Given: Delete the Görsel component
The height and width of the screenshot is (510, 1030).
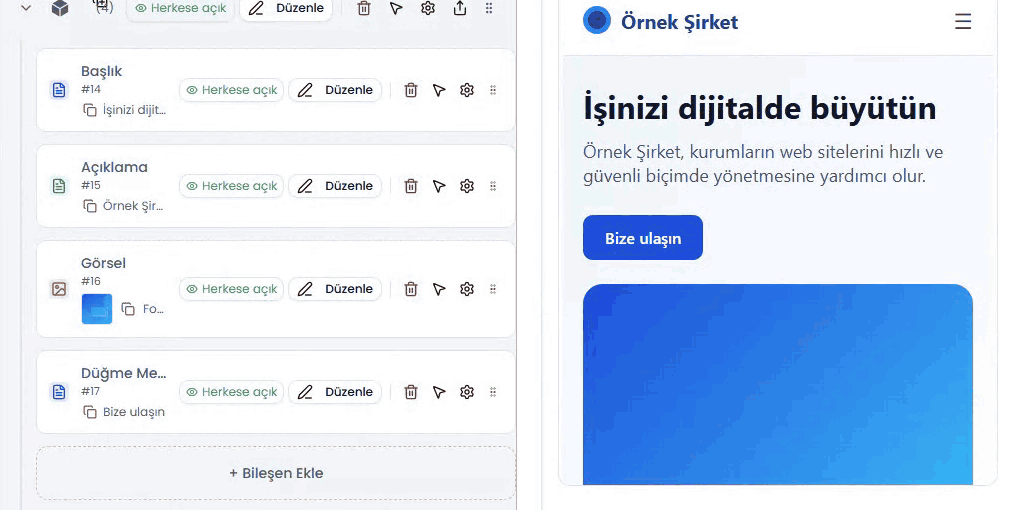Looking at the screenshot, I should click(411, 289).
